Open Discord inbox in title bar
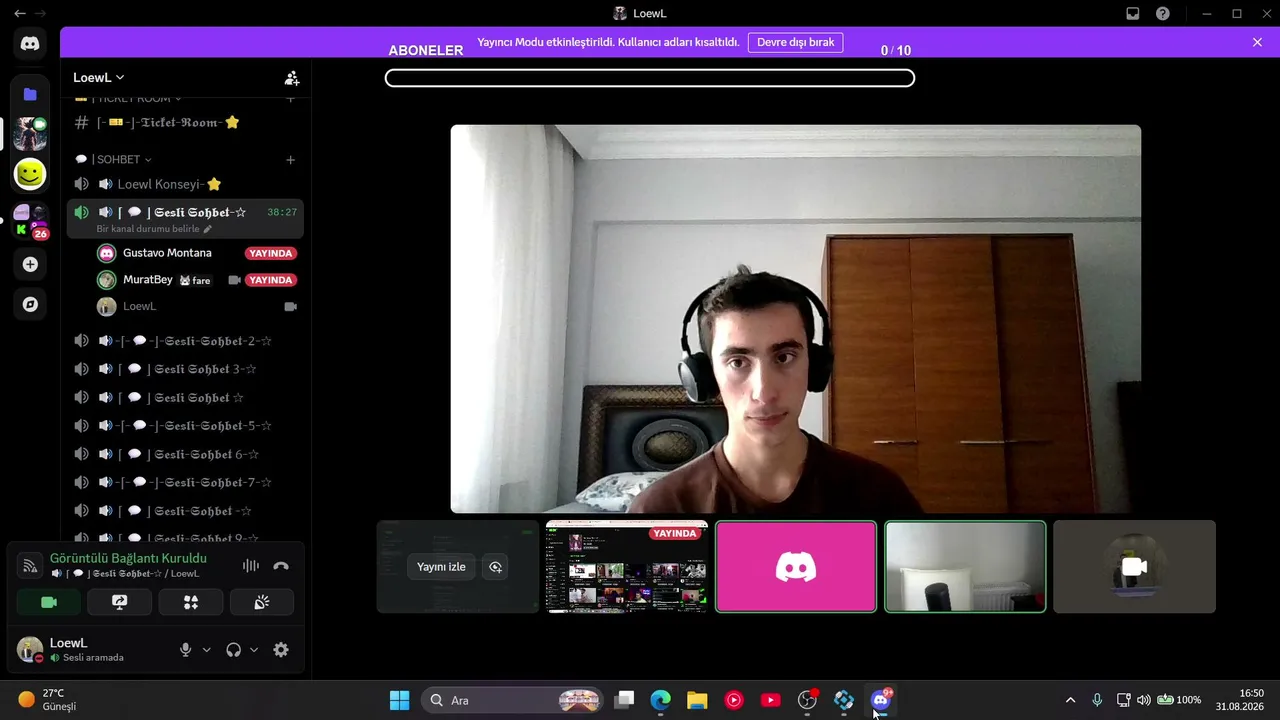Viewport: 1280px width, 720px height. coord(1132,14)
